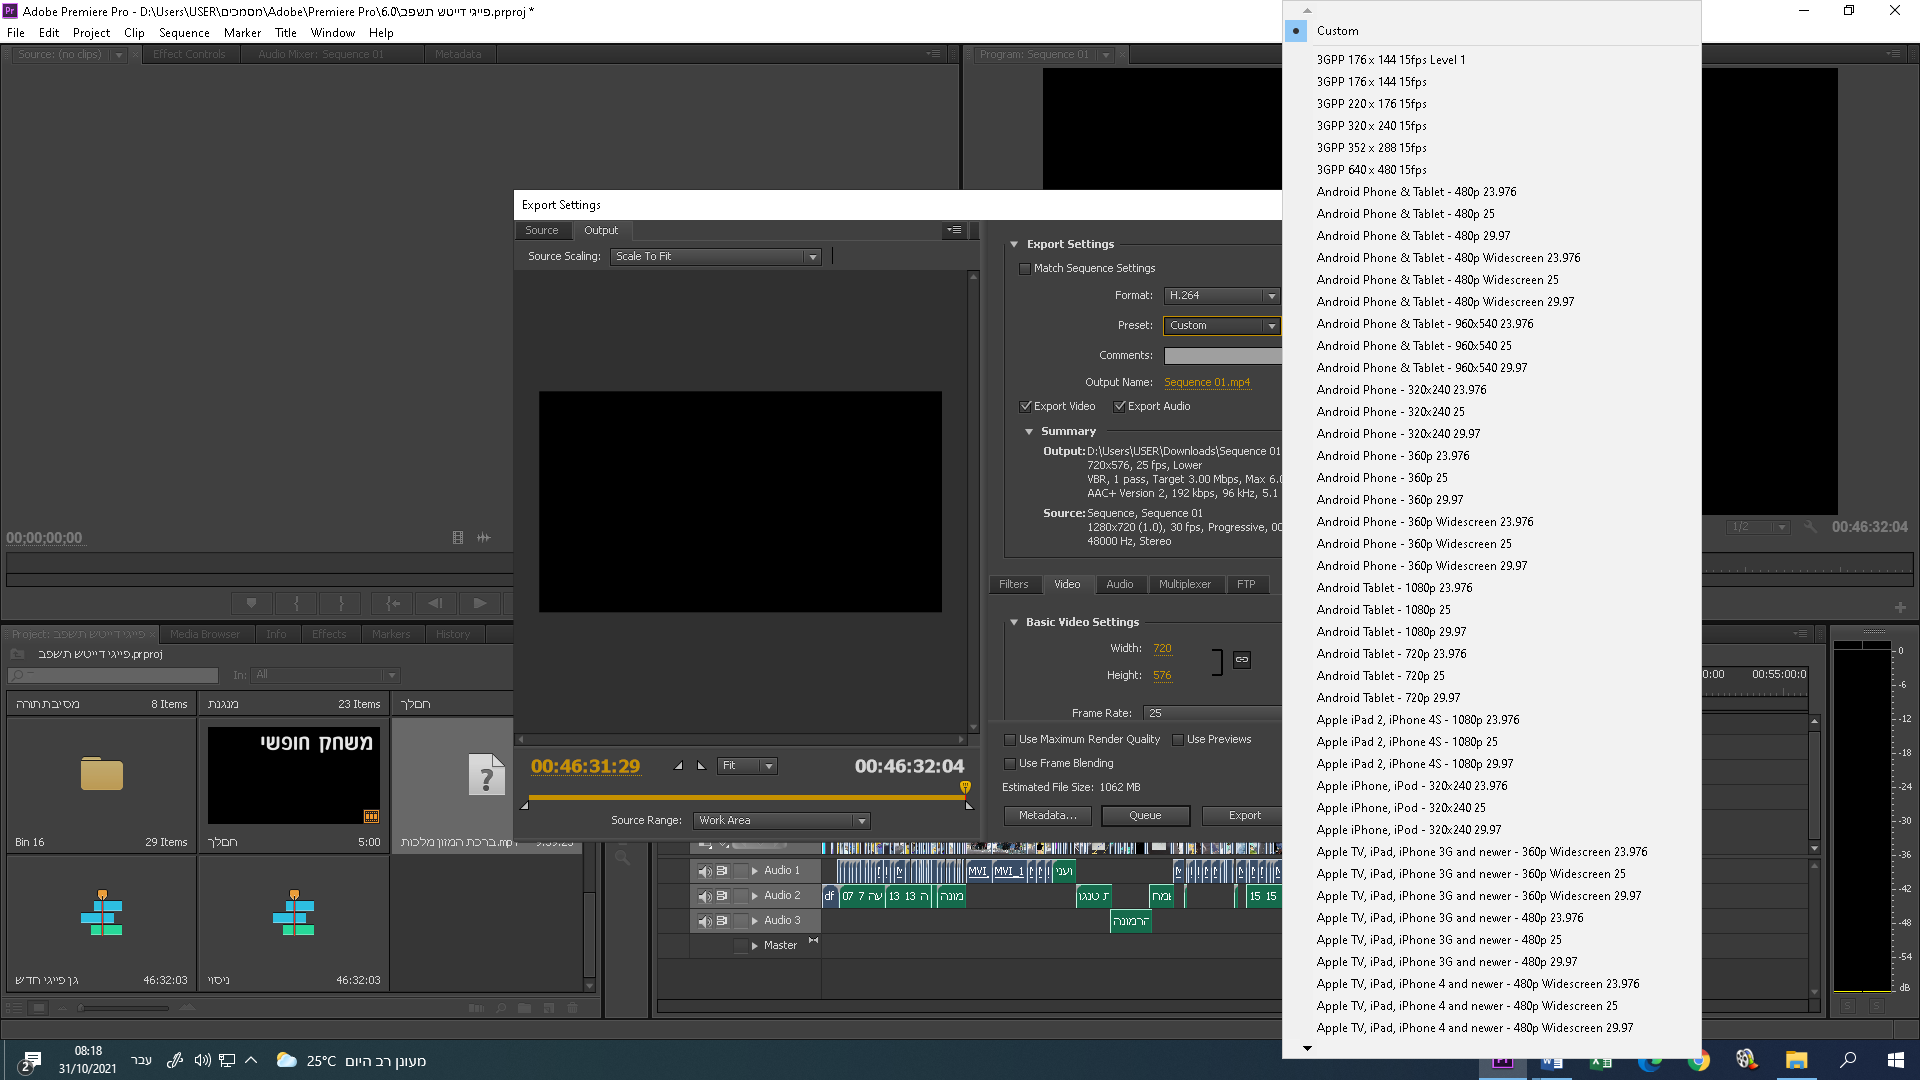1920x1080 pixels.
Task: Click the Sequence 01.mp4 output name link
Action: click(x=1206, y=383)
